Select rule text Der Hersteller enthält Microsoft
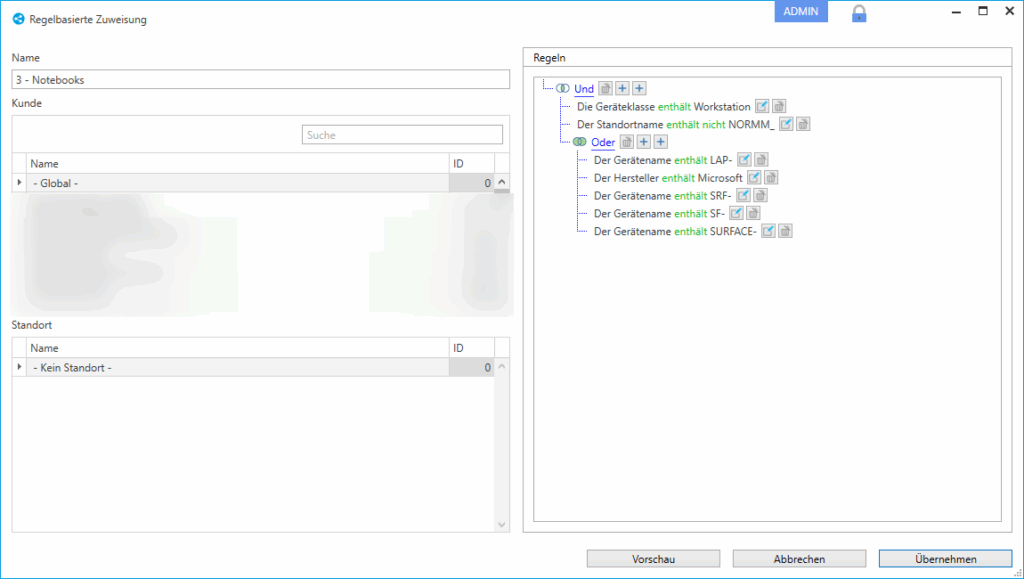1024x579 pixels. pos(668,178)
